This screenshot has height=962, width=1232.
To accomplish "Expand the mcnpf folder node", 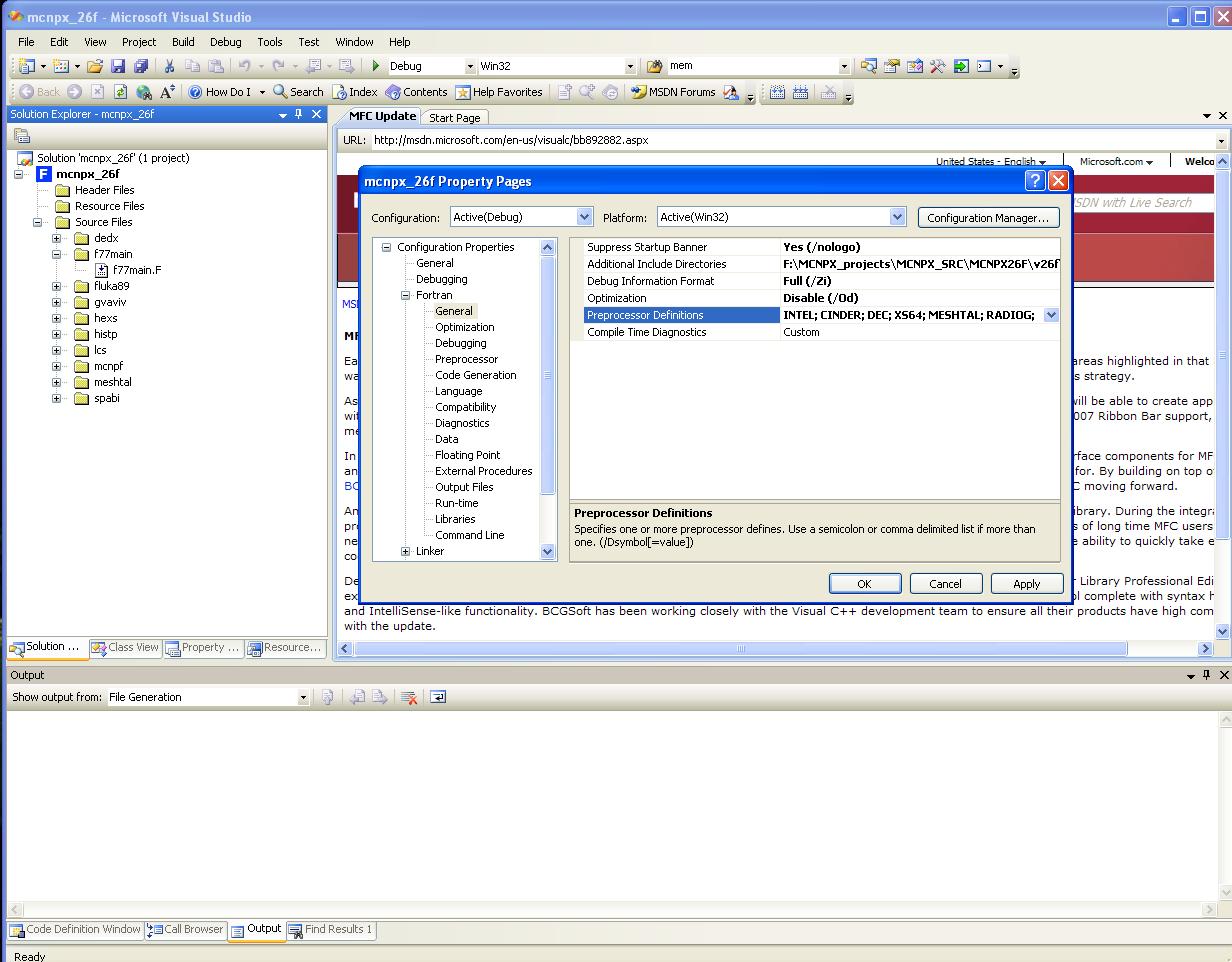I will [x=57, y=366].
